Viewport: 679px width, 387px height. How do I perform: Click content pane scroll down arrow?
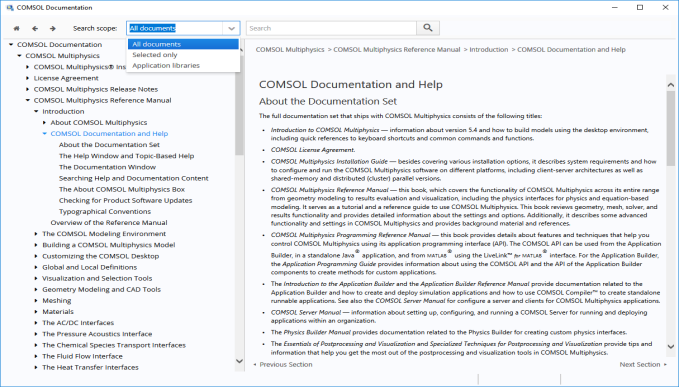pyautogui.click(x=671, y=346)
